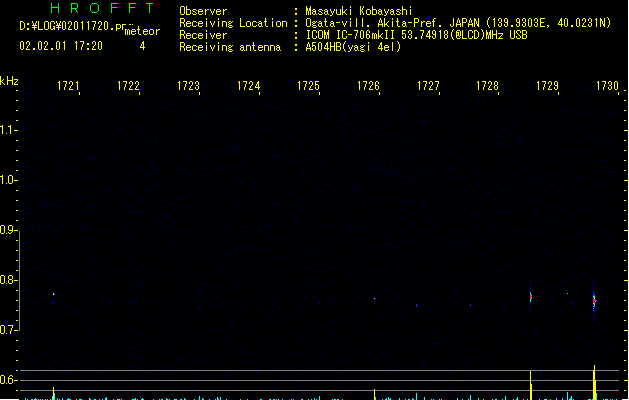
Task: Click the yellow power spike before 1729
Action: click(531, 385)
